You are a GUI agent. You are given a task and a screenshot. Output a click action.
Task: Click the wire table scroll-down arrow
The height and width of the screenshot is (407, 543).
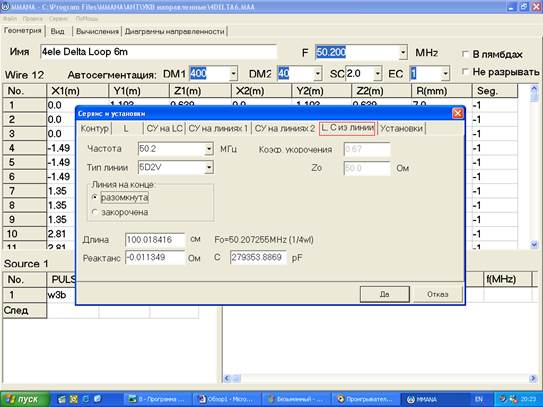(x=534, y=245)
